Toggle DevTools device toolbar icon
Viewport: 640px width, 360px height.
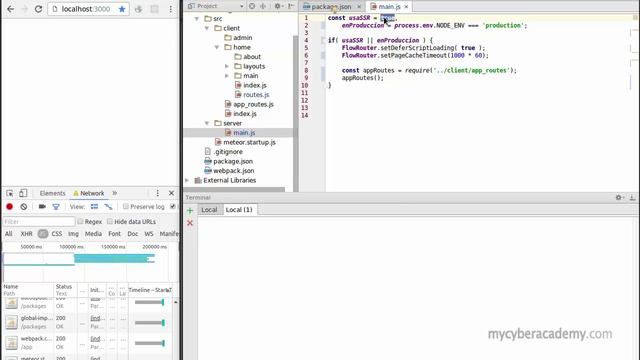click(23, 193)
